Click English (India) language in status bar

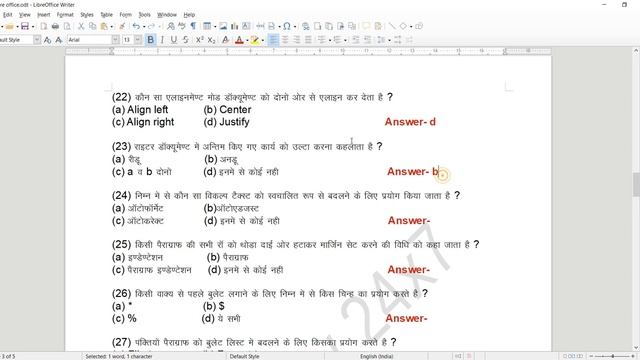[x=376, y=356]
